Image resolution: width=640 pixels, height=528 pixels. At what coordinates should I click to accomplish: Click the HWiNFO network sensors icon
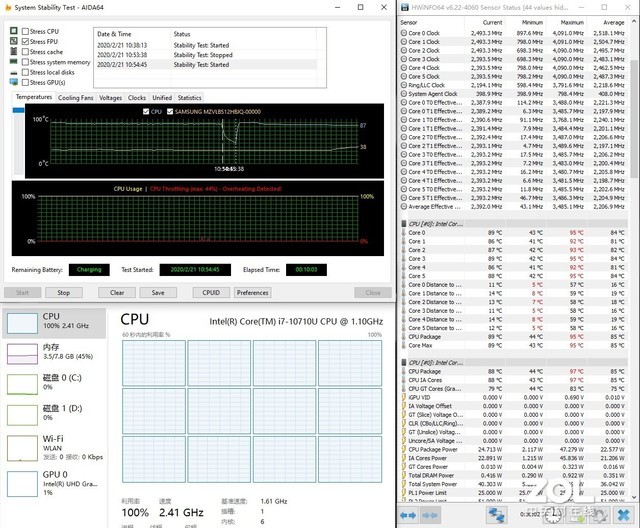point(495,515)
